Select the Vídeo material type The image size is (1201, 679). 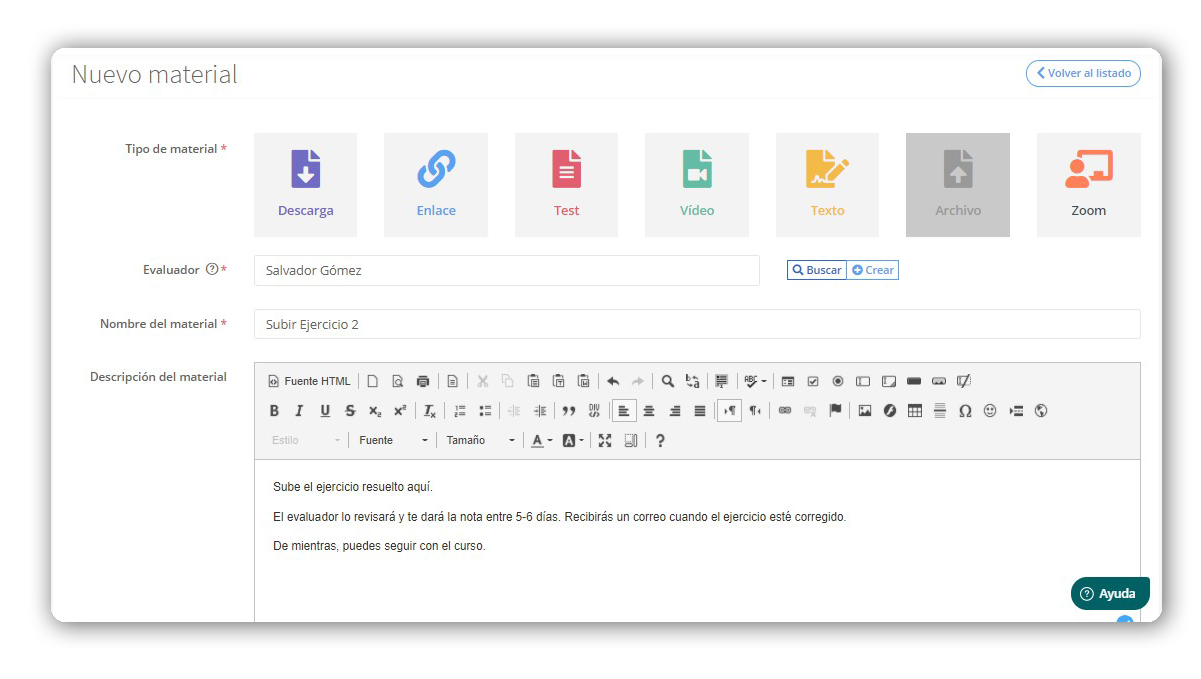(697, 184)
